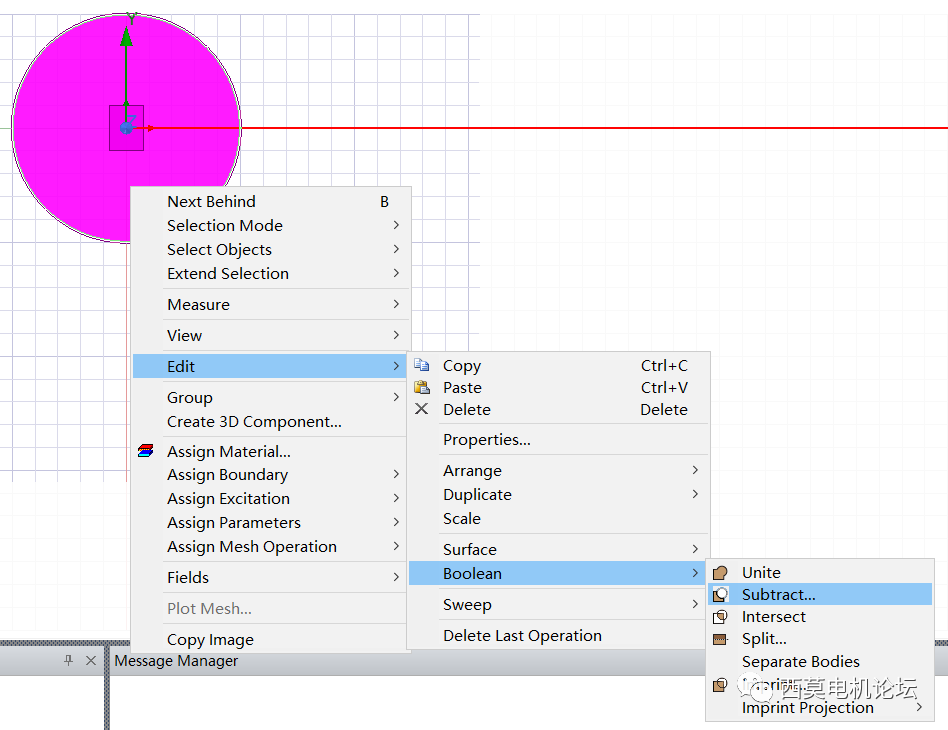Image resolution: width=948 pixels, height=730 pixels.
Task: Choose Assign Material...
Action: 271,451
